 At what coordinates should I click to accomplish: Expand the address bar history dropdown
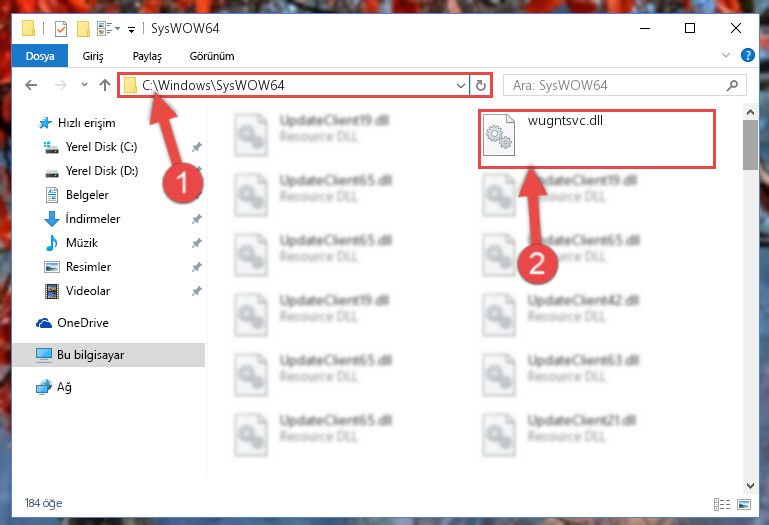coord(461,85)
